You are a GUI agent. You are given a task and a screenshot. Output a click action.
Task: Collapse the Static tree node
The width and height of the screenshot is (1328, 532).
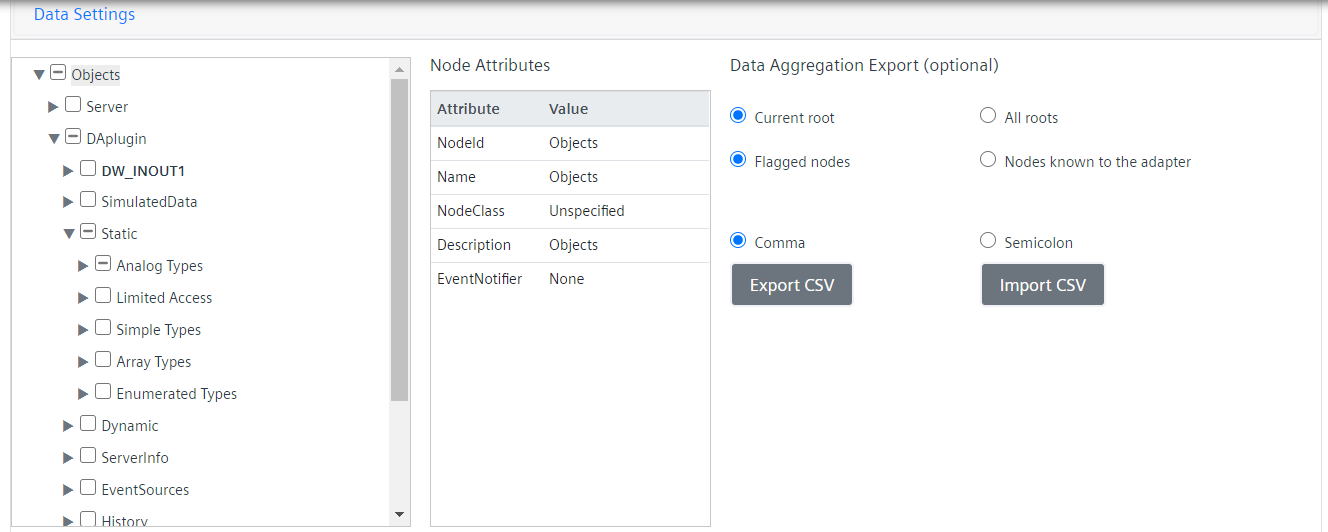pos(69,234)
